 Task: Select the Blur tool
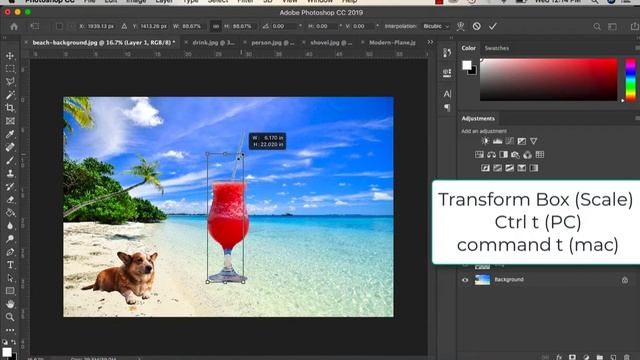(10, 226)
